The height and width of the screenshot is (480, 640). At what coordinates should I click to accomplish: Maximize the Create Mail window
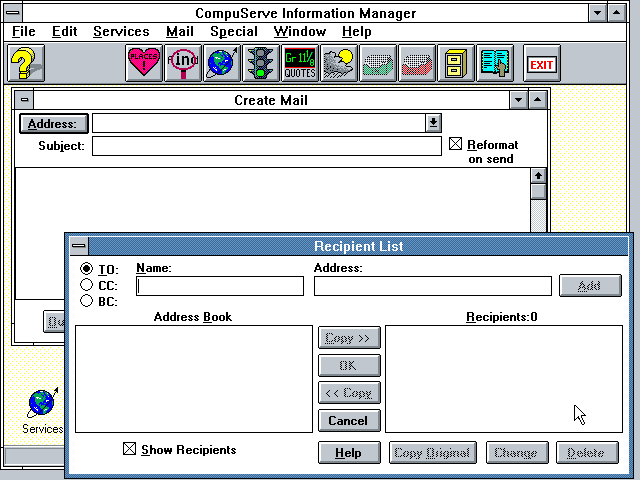pos(538,100)
